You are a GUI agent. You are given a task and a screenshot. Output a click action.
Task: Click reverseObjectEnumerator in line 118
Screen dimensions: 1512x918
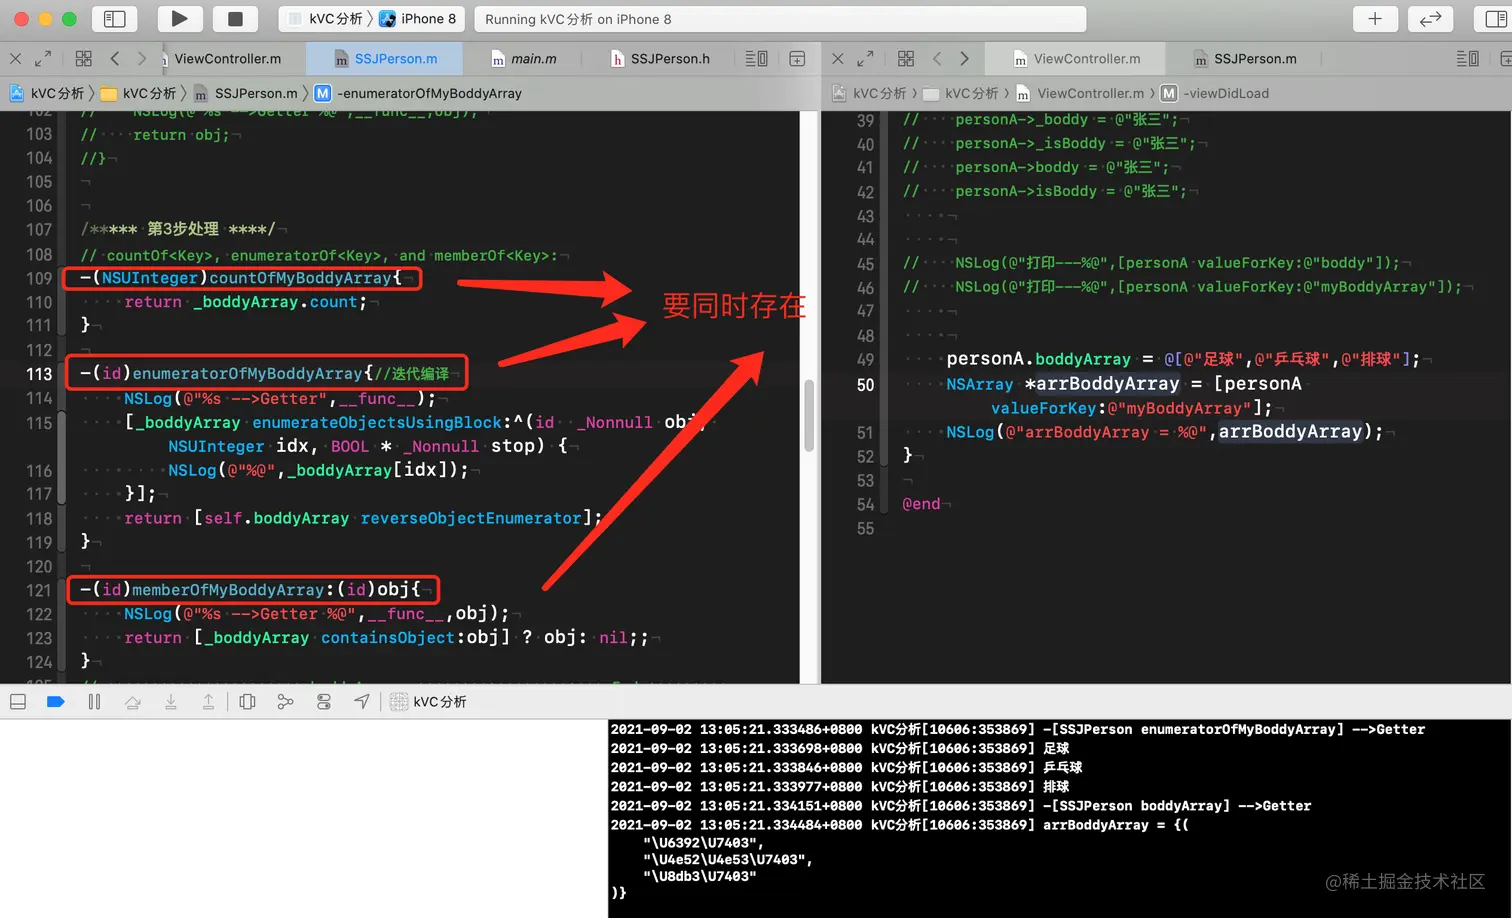(471, 518)
